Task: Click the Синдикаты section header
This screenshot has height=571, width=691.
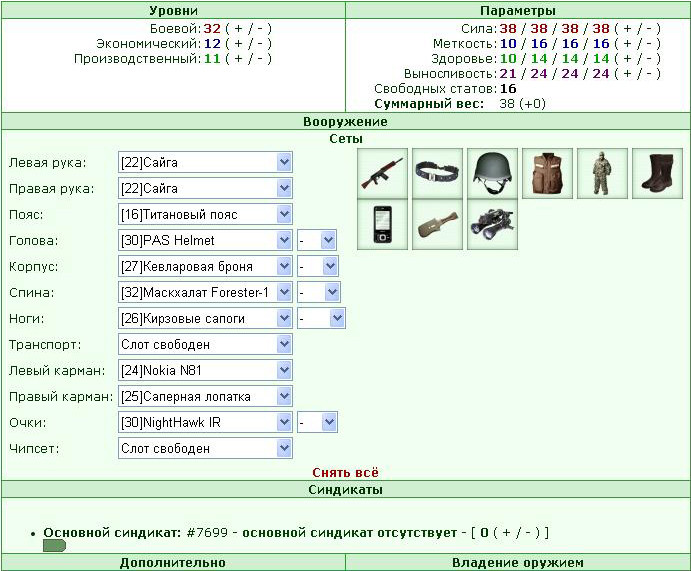Action: [346, 489]
